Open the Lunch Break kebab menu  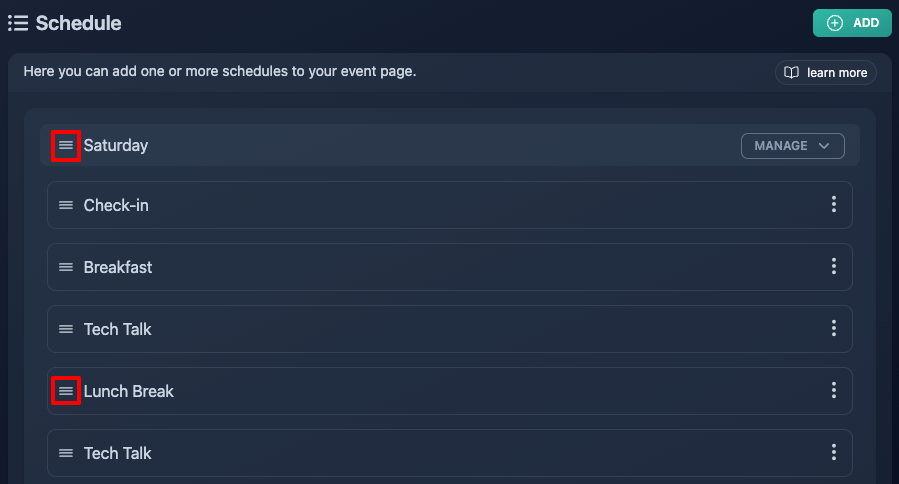pos(834,390)
